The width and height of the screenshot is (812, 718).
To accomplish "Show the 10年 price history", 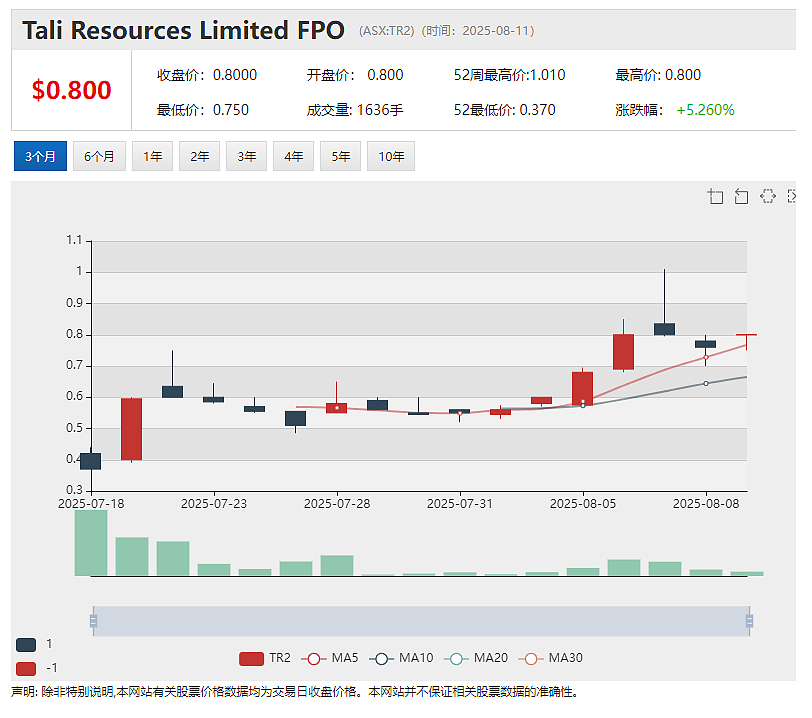I will click(391, 156).
